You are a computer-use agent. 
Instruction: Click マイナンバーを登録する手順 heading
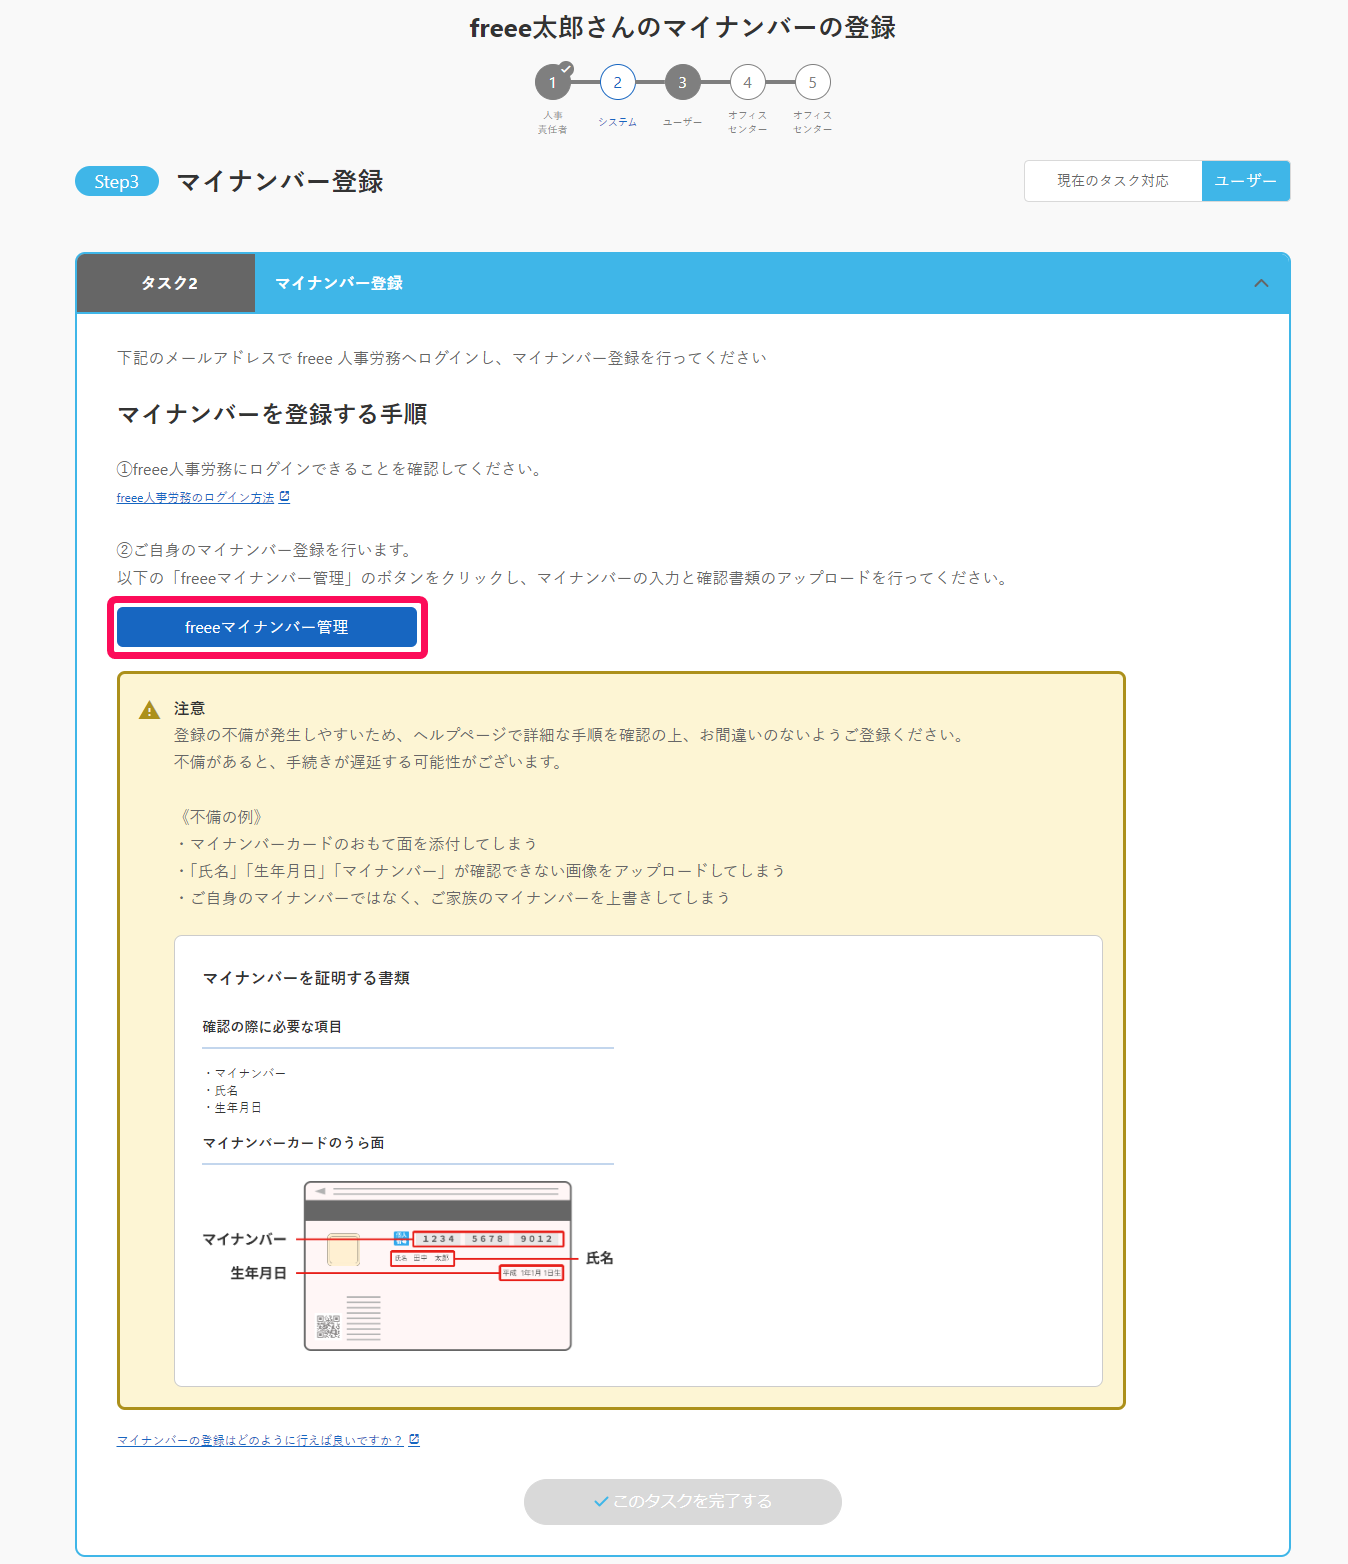pyautogui.click(x=272, y=414)
